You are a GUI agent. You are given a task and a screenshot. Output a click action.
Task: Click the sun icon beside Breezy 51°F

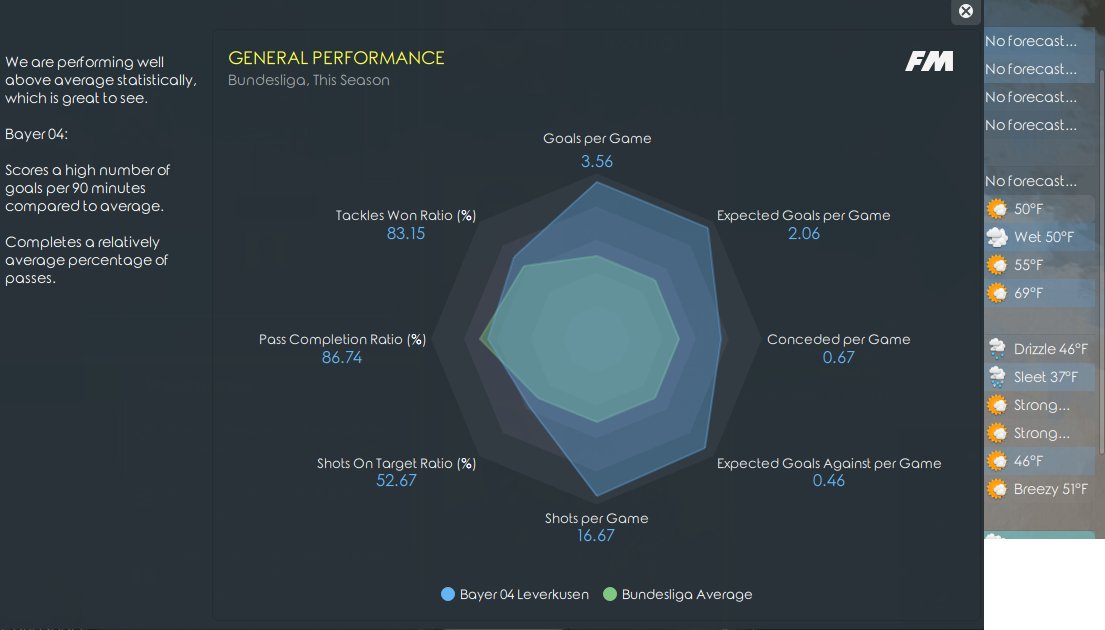[997, 488]
